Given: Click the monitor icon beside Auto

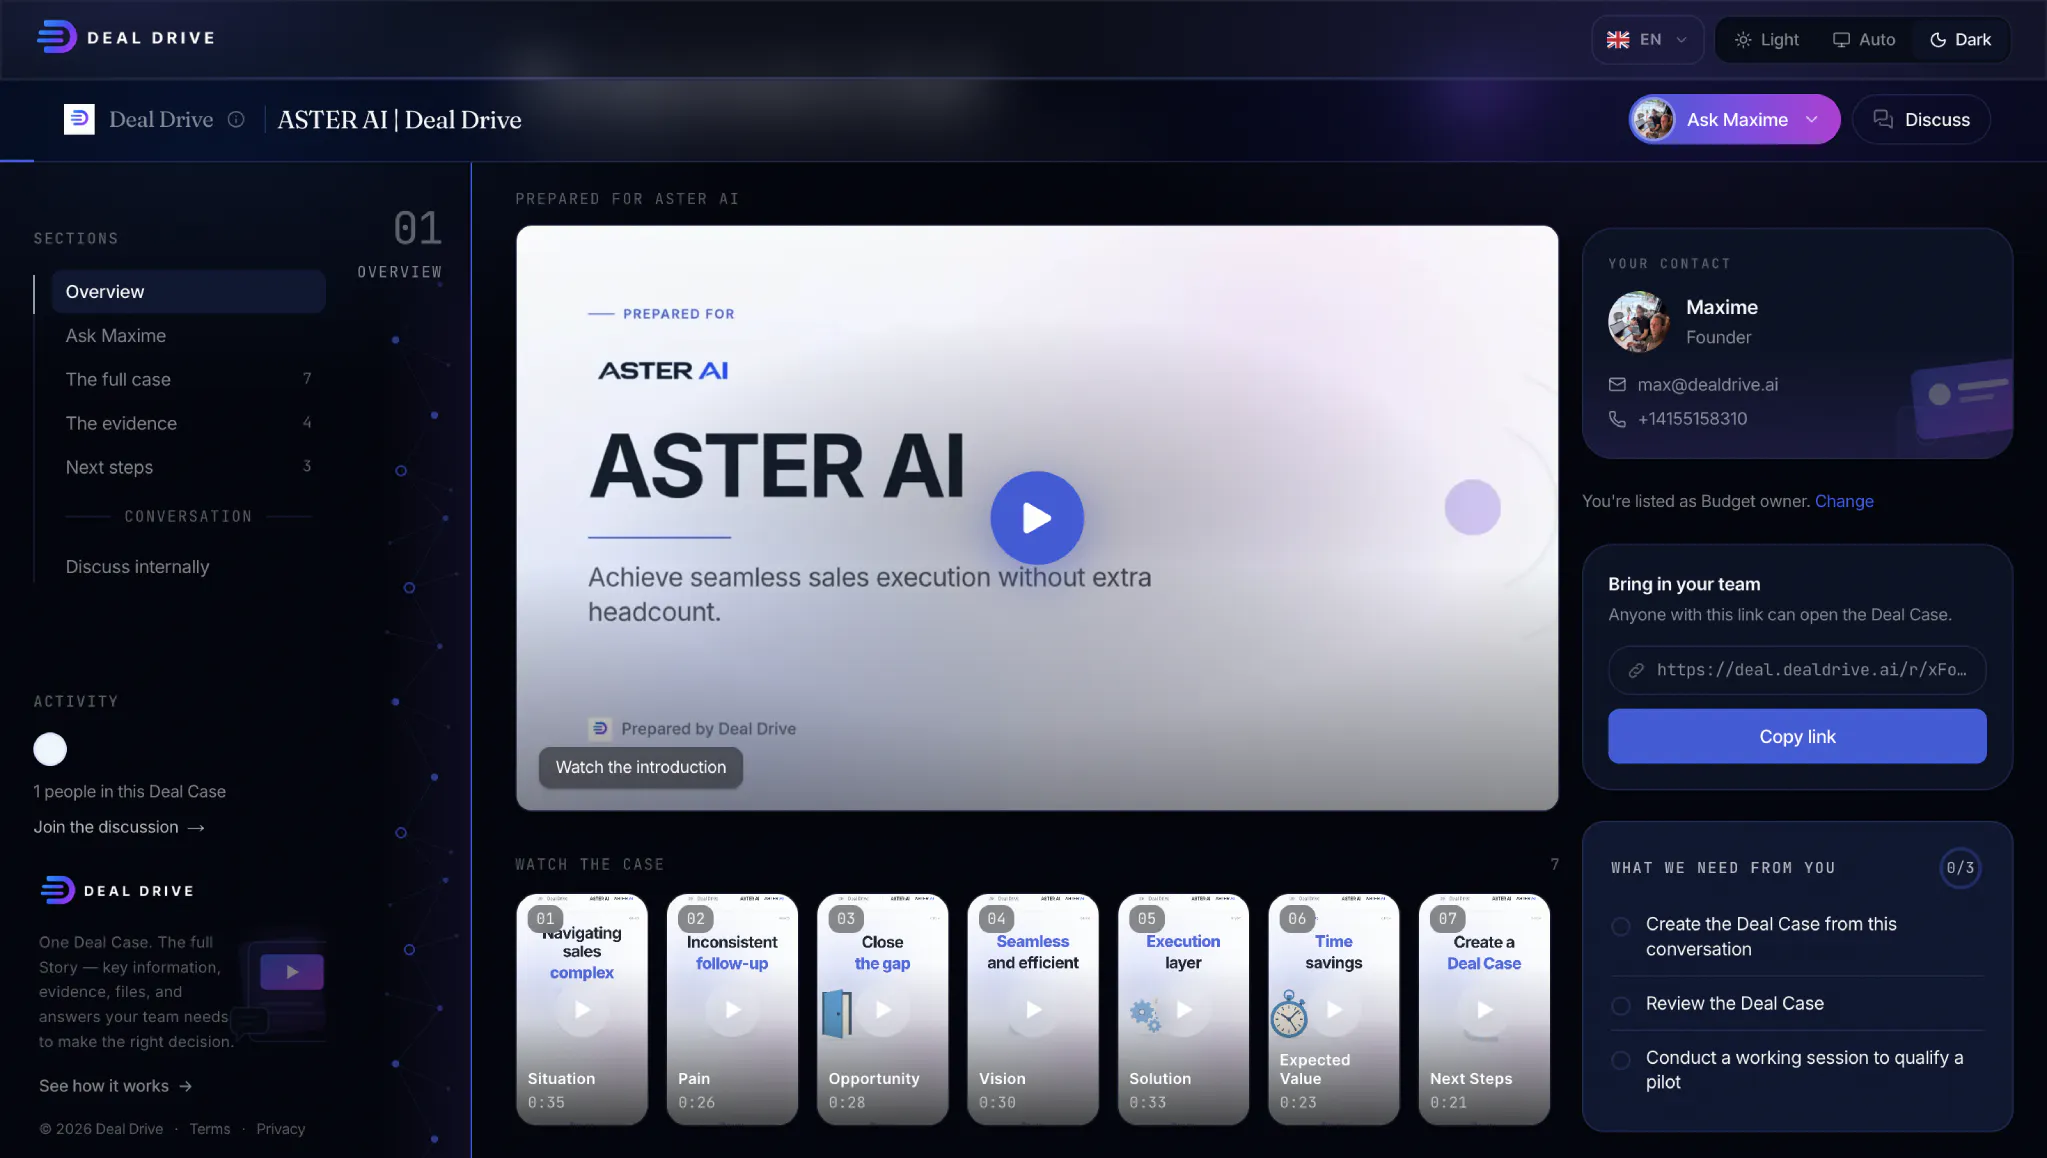Looking at the screenshot, I should tap(1841, 40).
